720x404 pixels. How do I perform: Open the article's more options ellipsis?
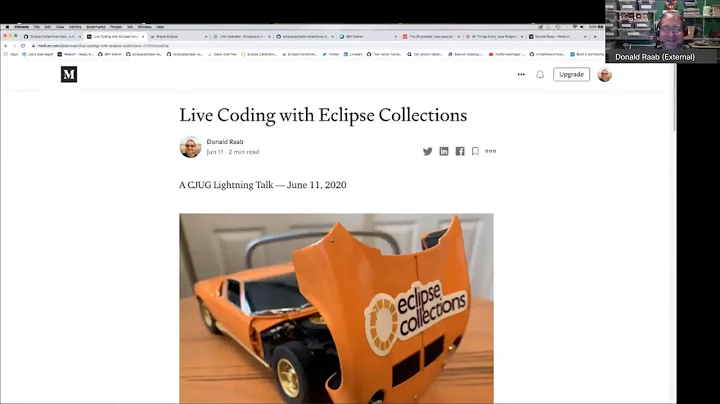(x=490, y=151)
